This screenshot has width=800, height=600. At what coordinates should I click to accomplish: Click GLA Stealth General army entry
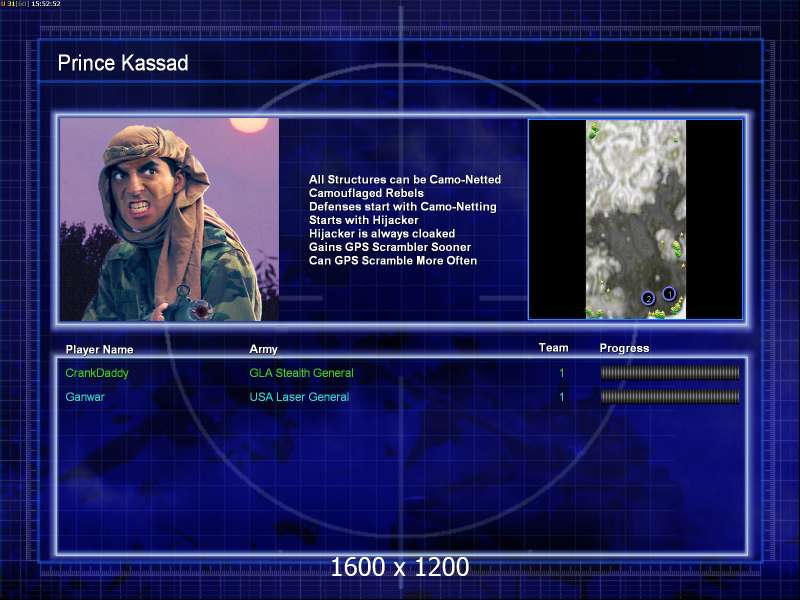301,373
